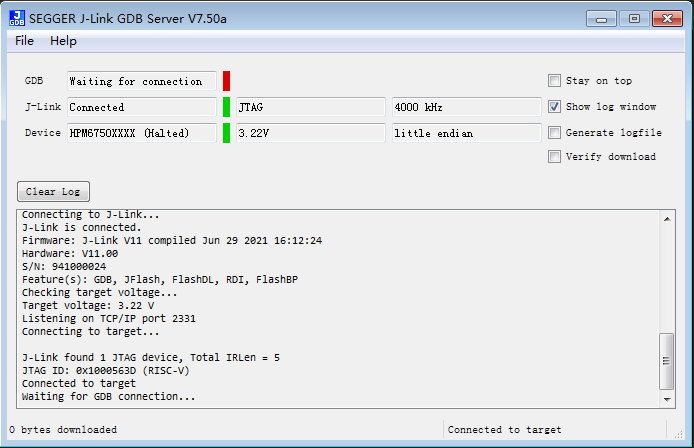Uncheck the Show log window option
694x448 pixels.
click(x=554, y=107)
